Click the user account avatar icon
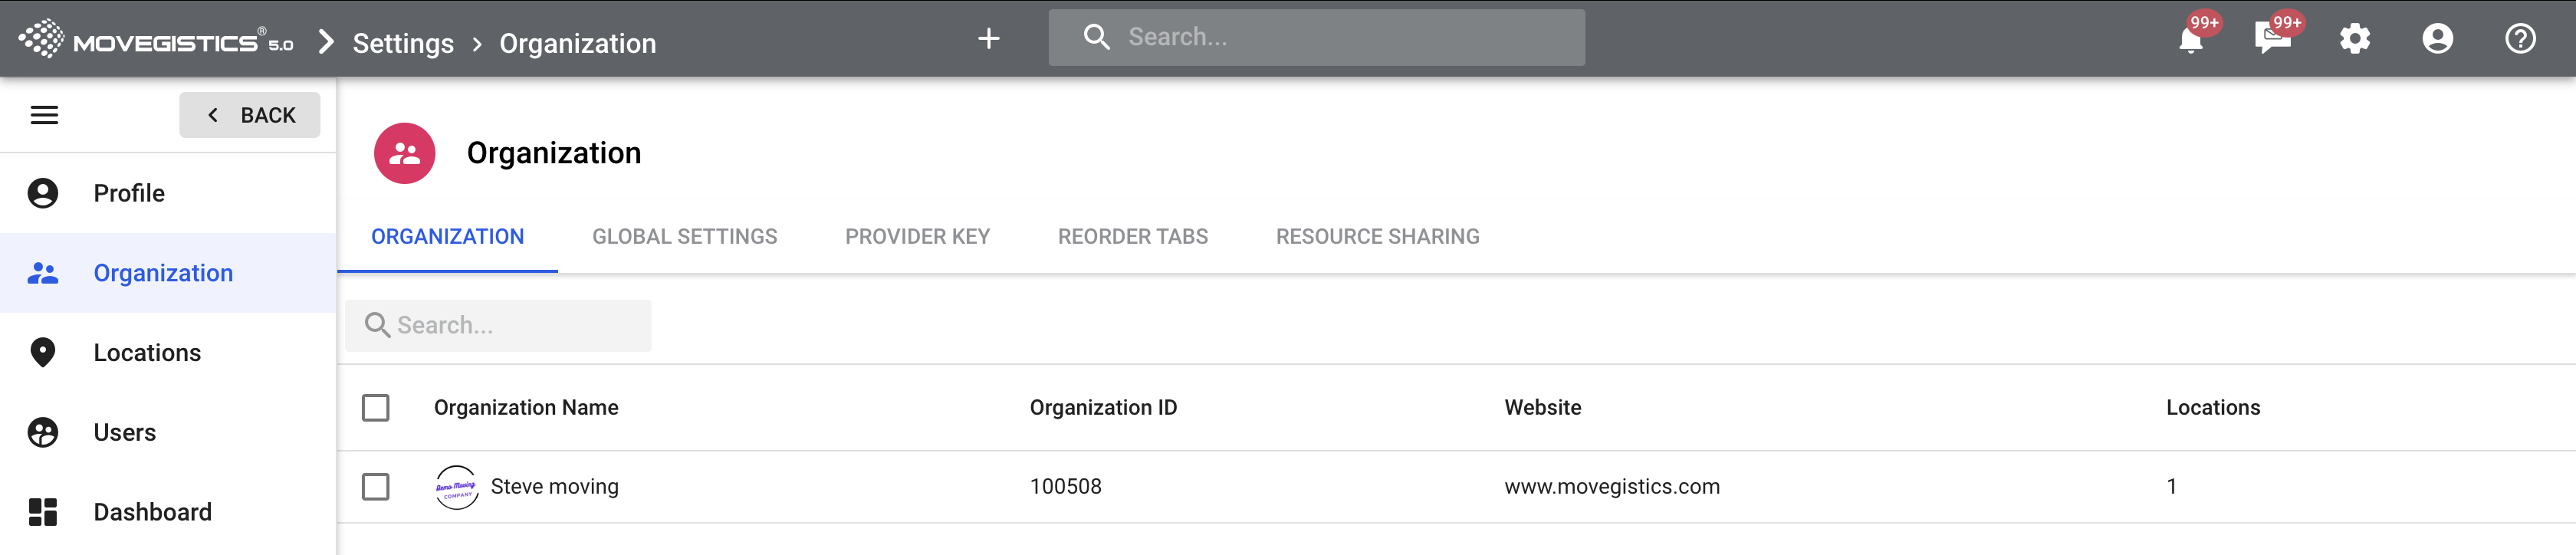Screen dimensions: 2576x555 (x=2437, y=39)
